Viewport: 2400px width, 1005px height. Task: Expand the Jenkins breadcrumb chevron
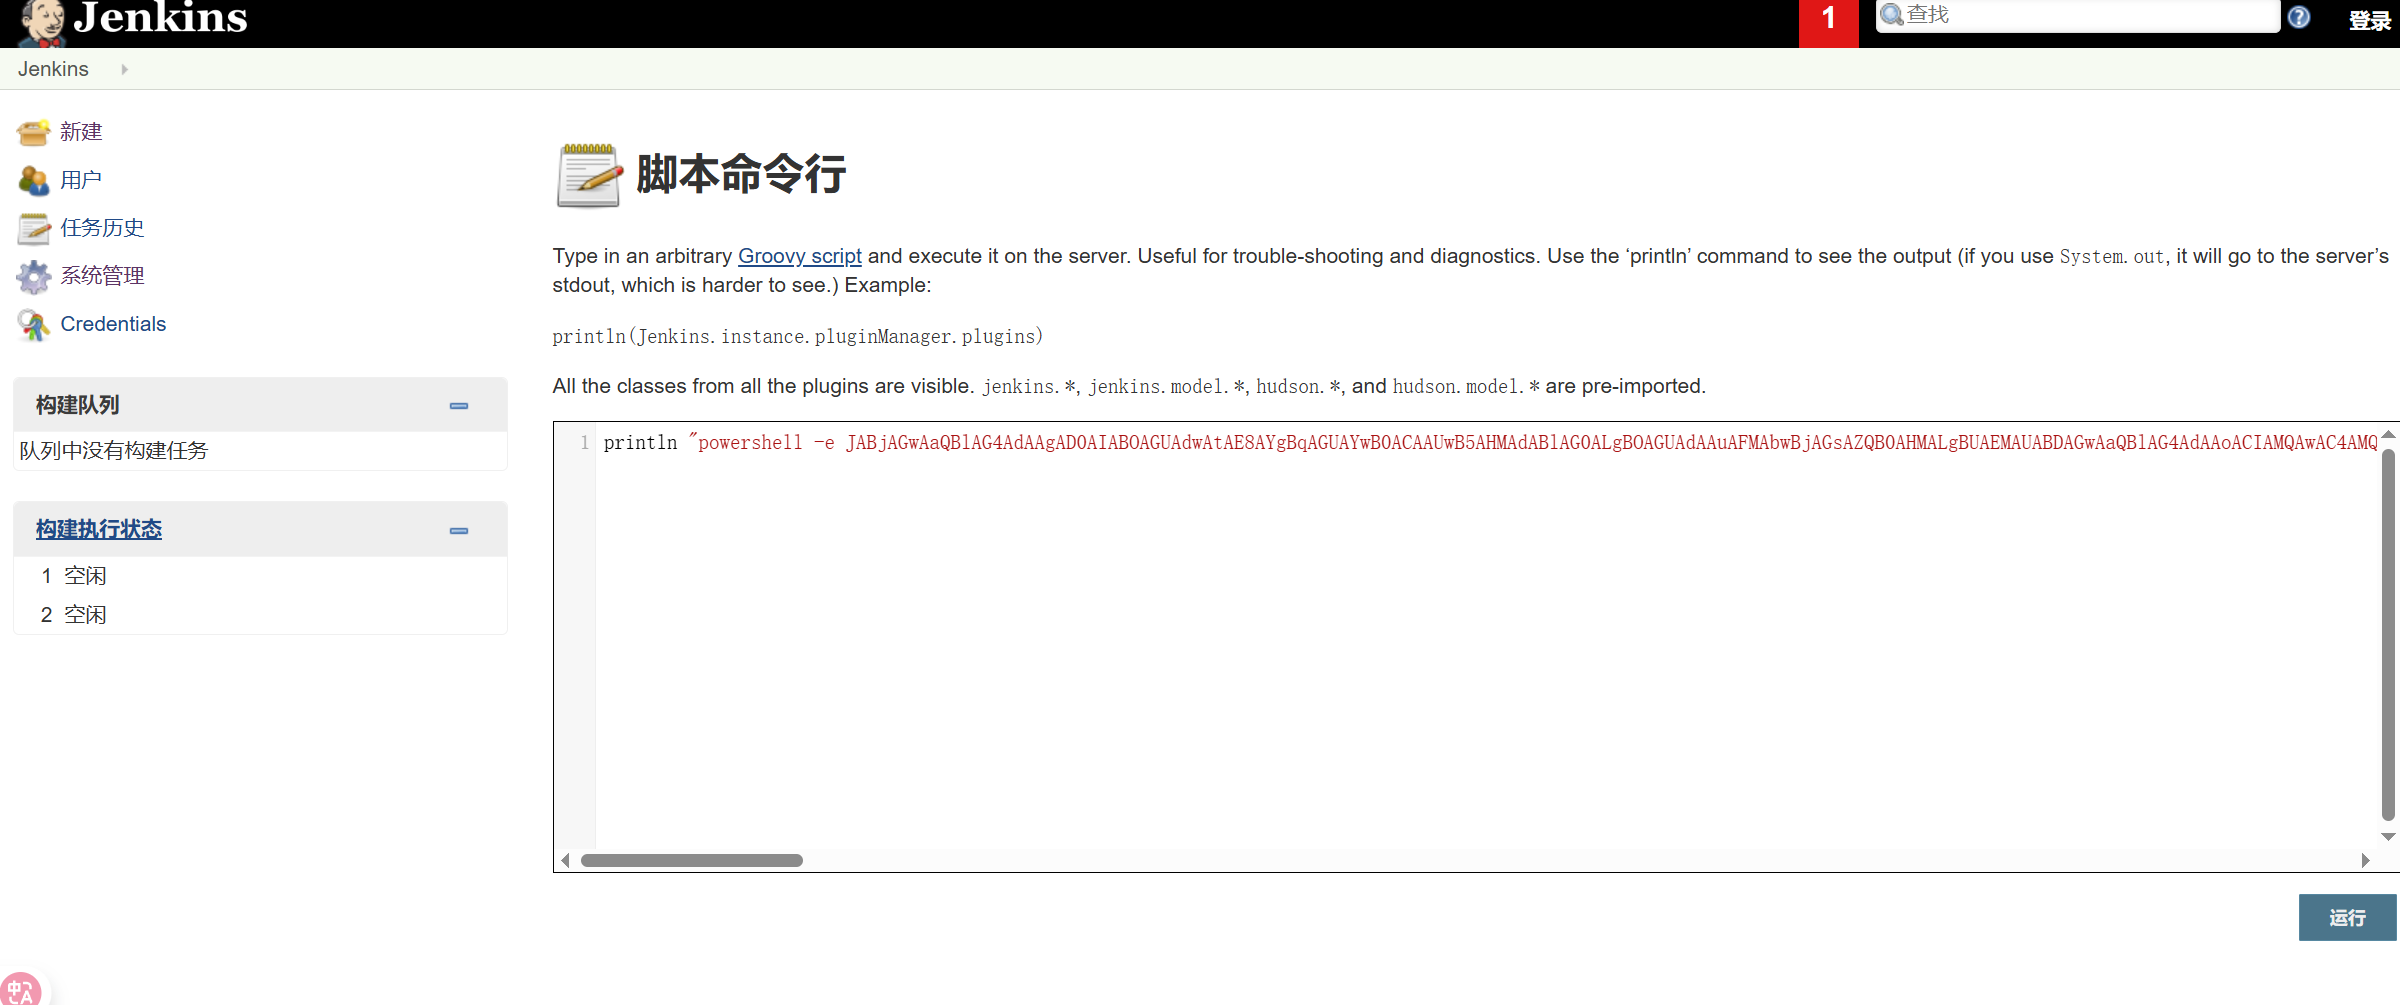[x=124, y=69]
